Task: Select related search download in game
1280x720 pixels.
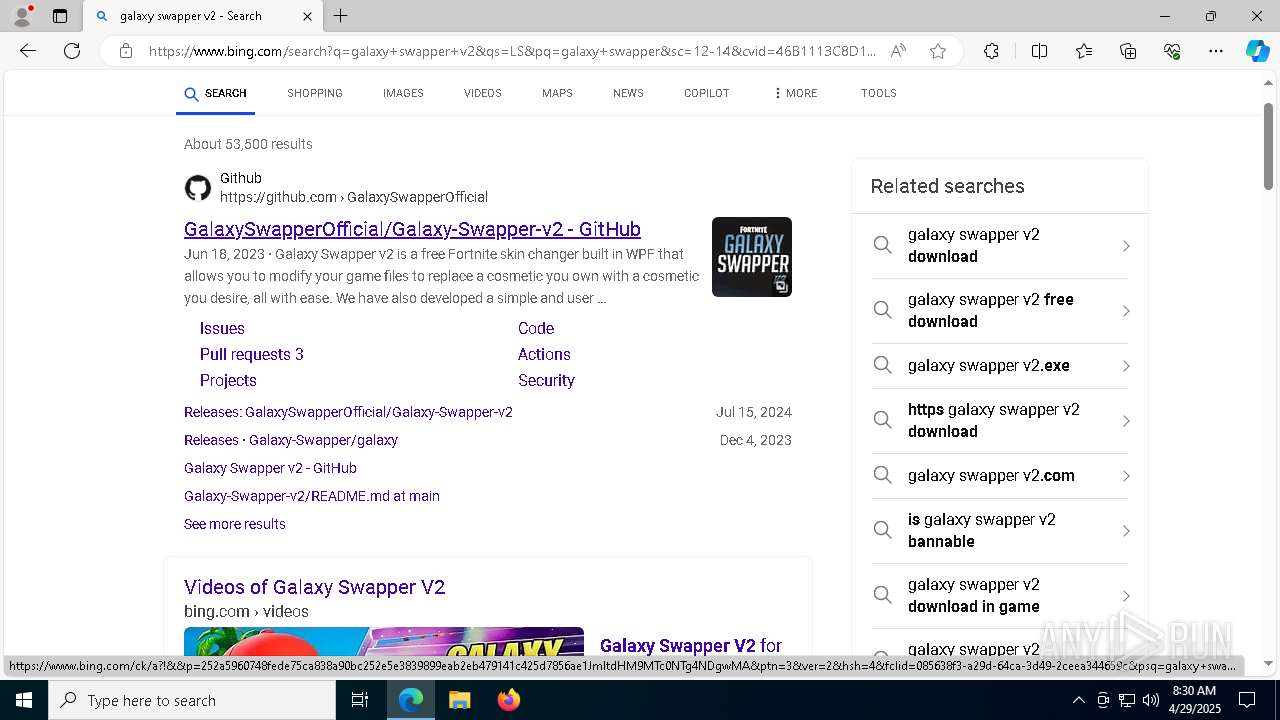Action: pos(1000,596)
